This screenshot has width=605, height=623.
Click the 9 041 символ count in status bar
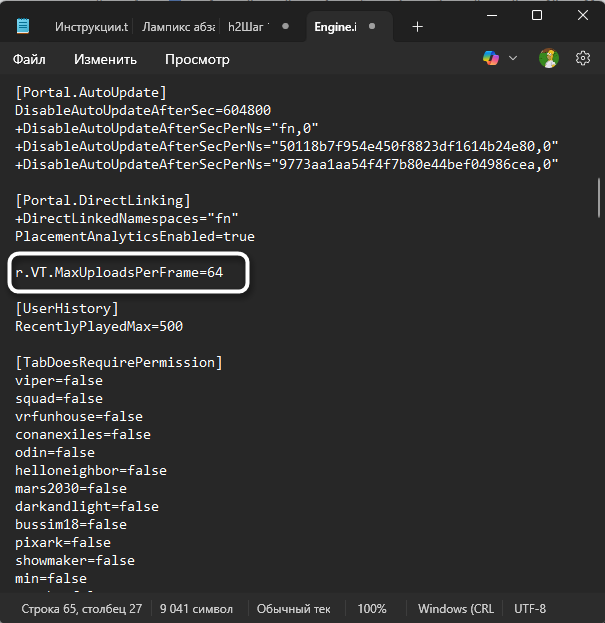(x=196, y=609)
